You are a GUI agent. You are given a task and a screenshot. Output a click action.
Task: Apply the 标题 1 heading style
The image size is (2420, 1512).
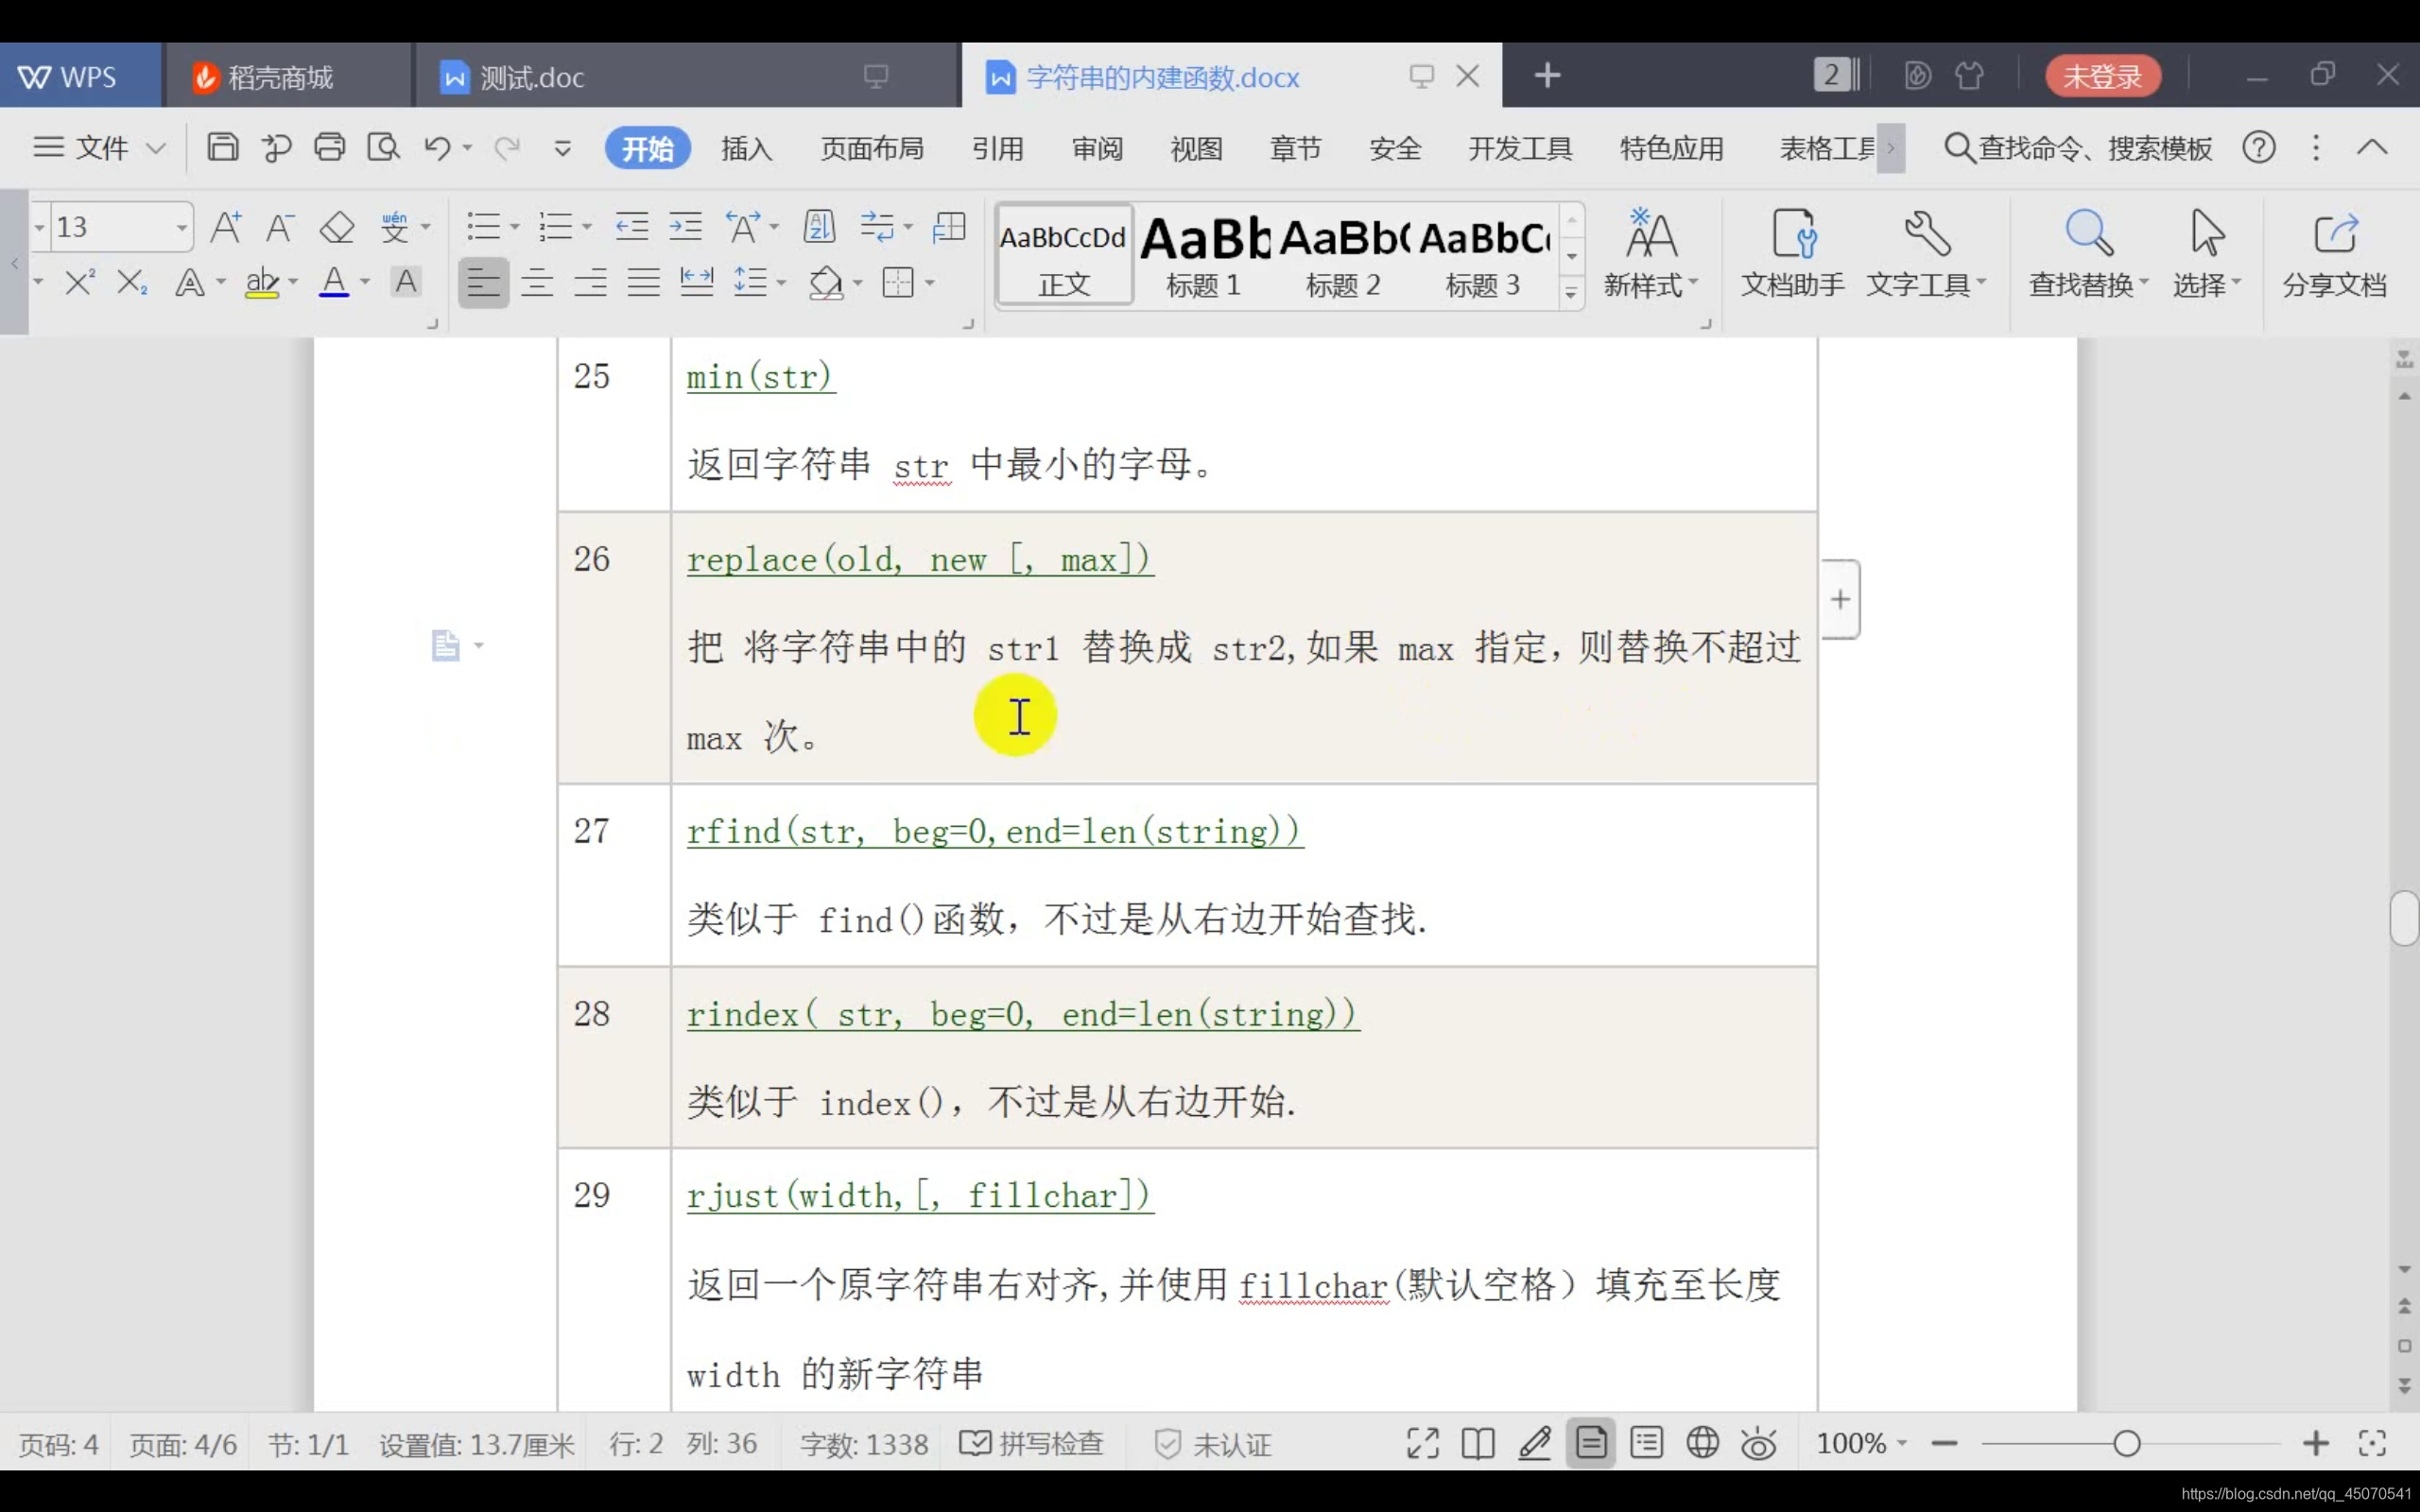click(x=1203, y=256)
